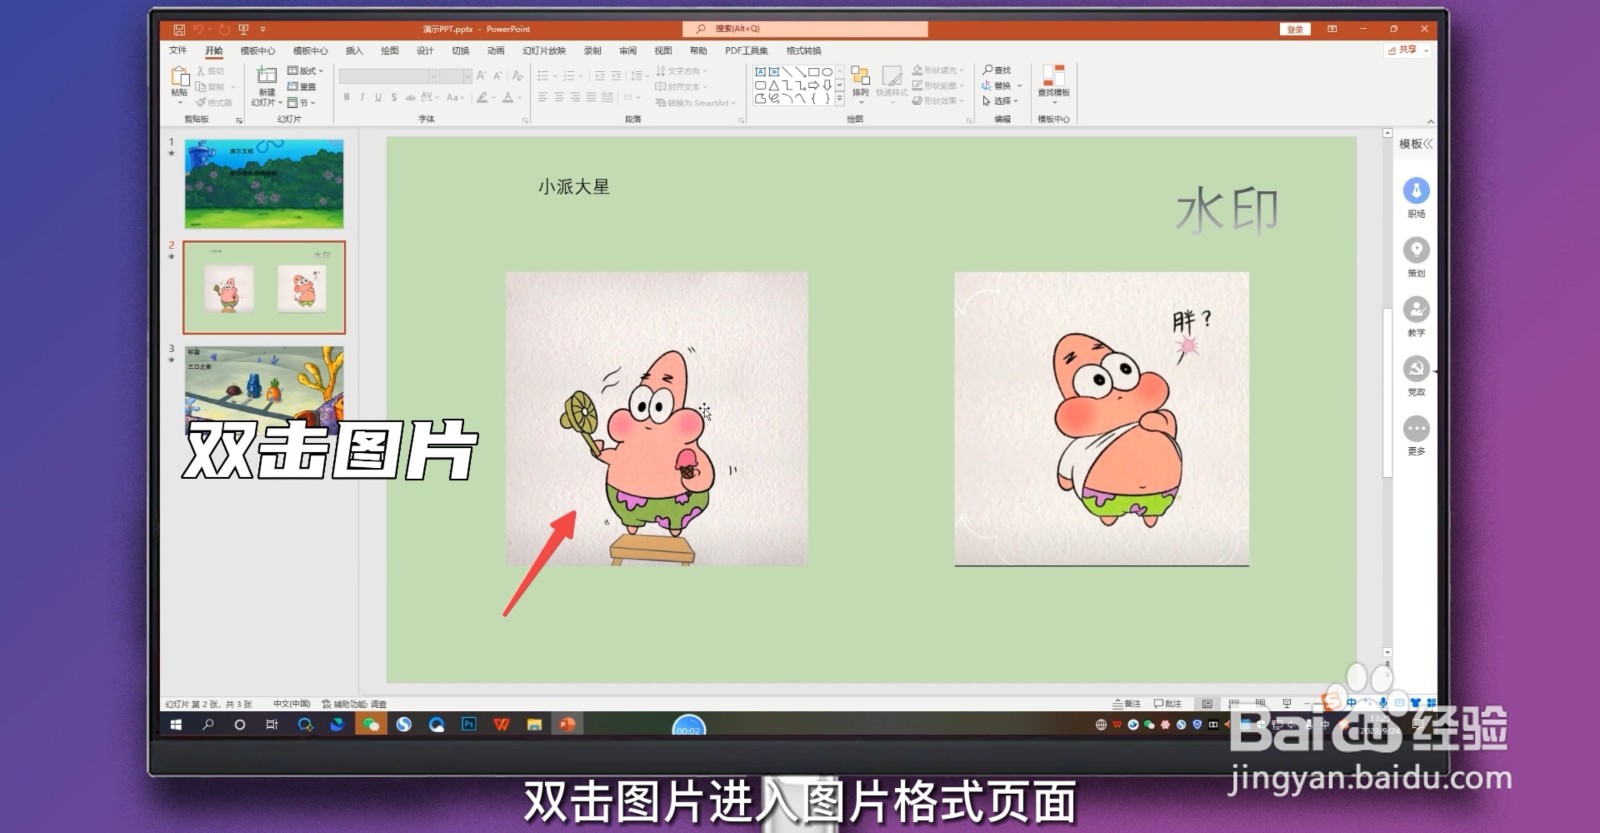Open Task View on the taskbar

click(x=272, y=724)
